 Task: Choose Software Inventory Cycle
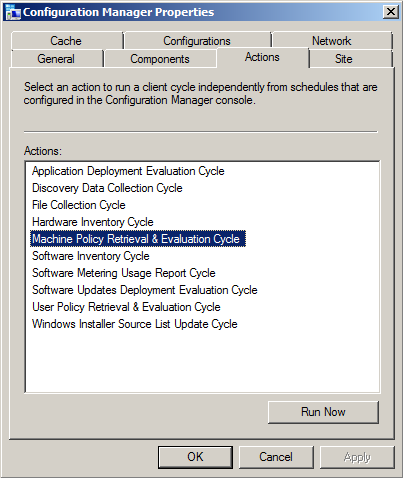click(91, 256)
